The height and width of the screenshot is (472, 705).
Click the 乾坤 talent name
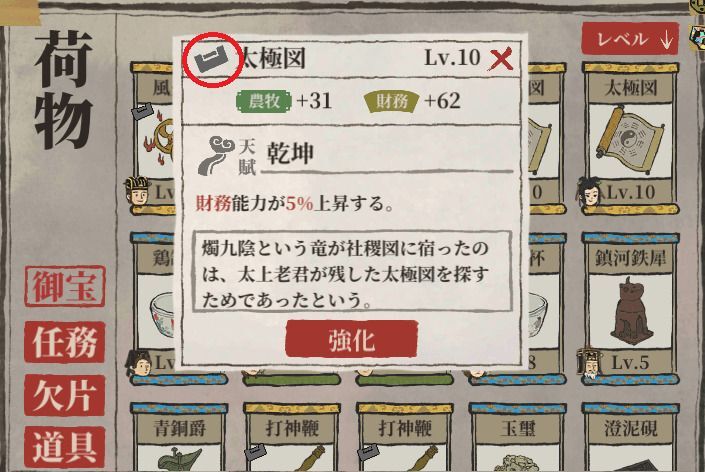(x=290, y=154)
